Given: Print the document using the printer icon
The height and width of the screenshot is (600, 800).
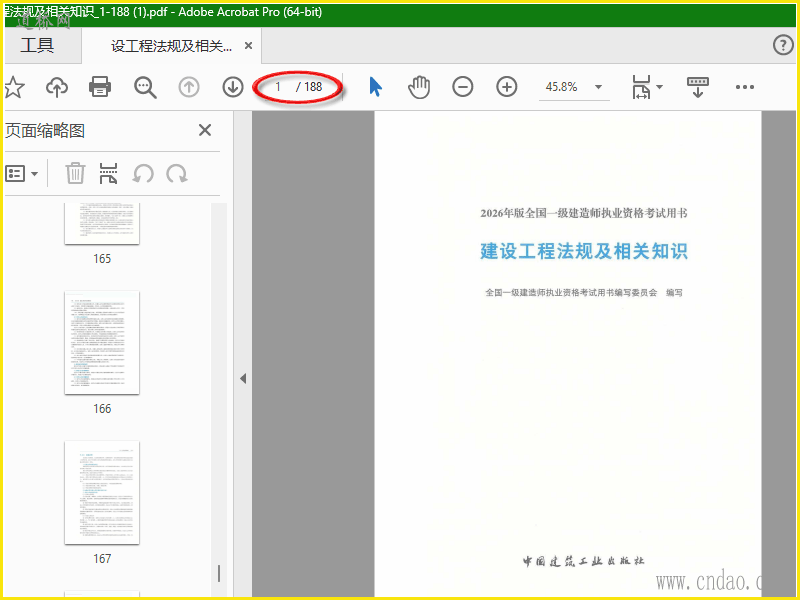Looking at the screenshot, I should pyautogui.click(x=100, y=87).
